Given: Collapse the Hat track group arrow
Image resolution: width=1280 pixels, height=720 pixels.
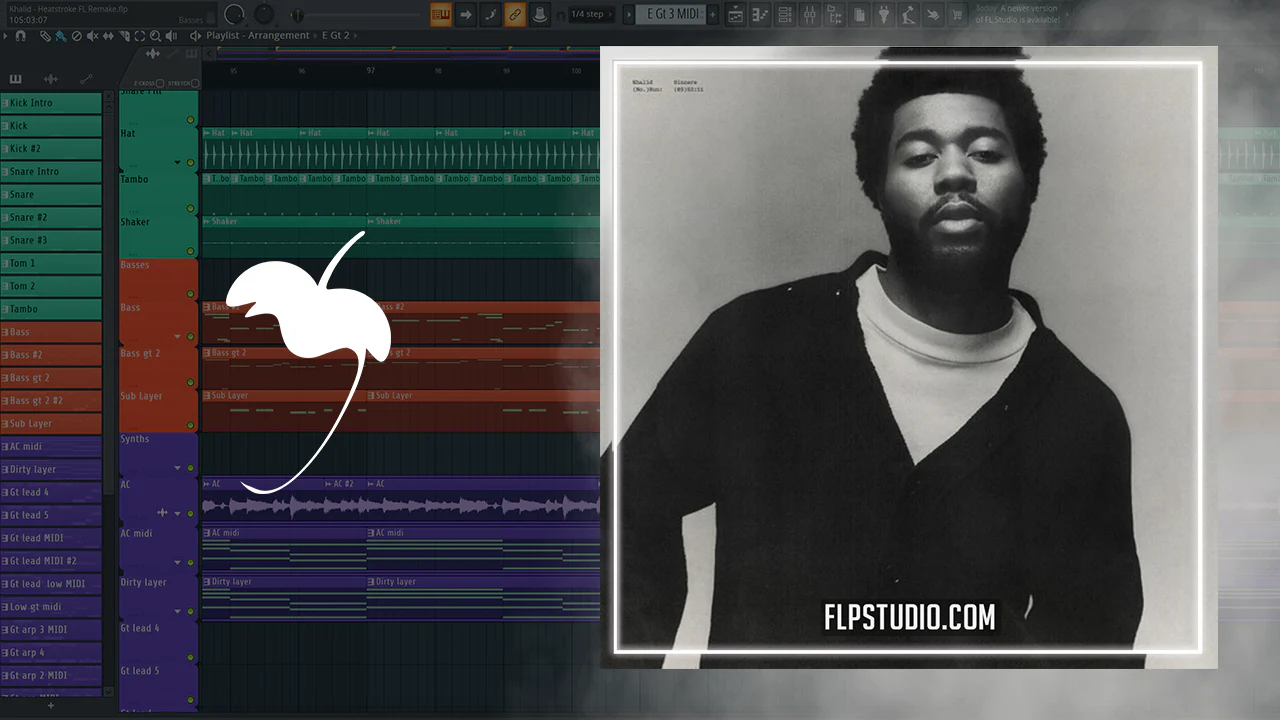Looking at the screenshot, I should pyautogui.click(x=178, y=162).
